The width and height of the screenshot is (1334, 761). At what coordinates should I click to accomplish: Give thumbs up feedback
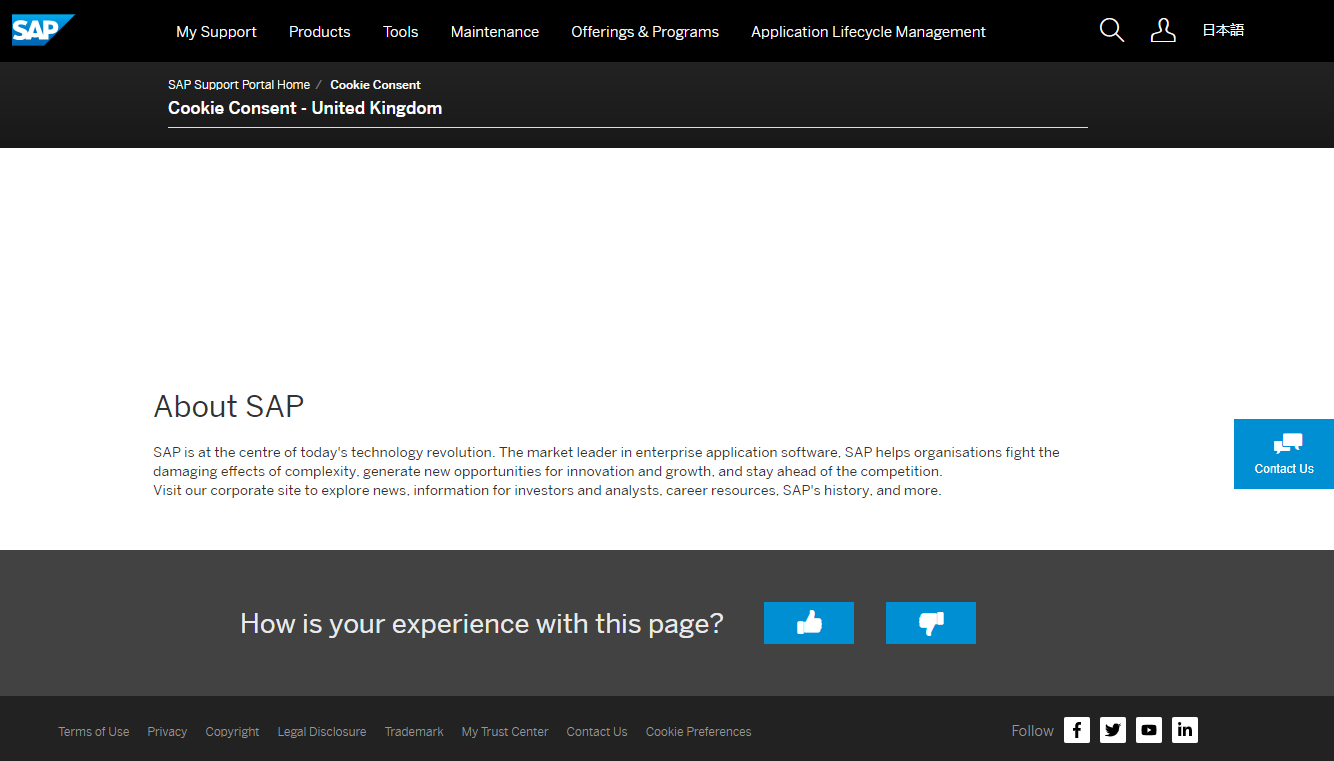point(809,623)
